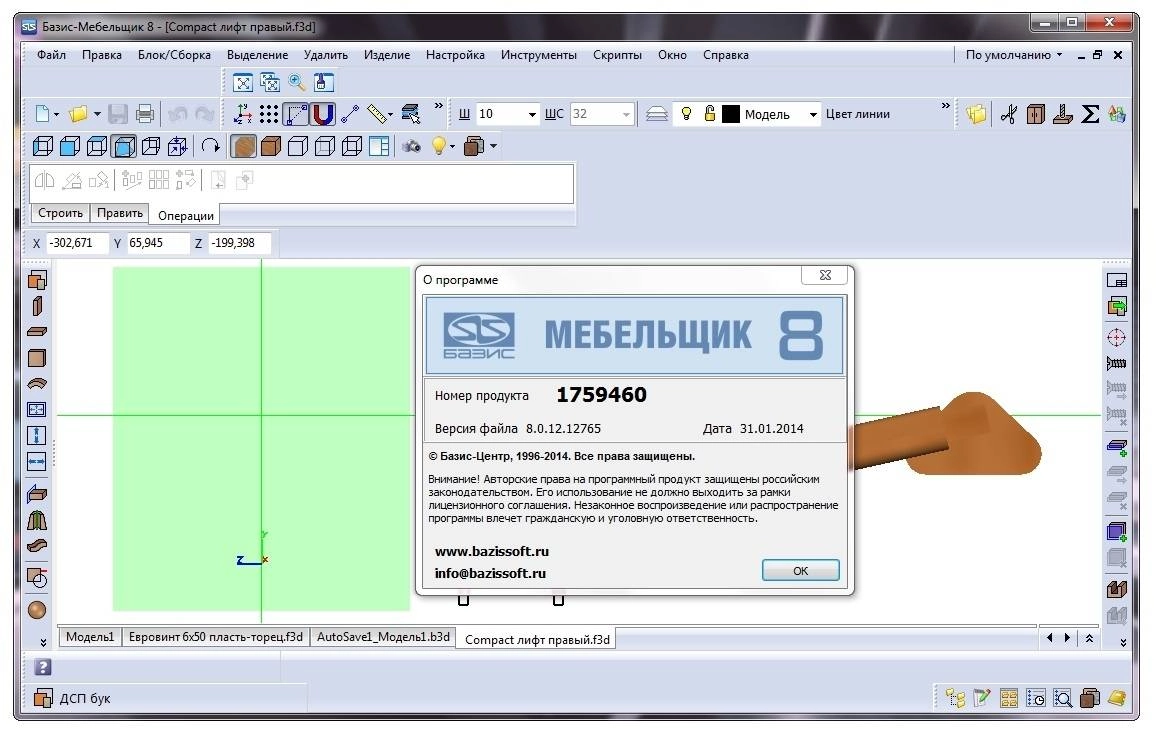The height and width of the screenshot is (740, 1157).
Task: Click the brown sphere icon in left toolbar
Action: 37,610
